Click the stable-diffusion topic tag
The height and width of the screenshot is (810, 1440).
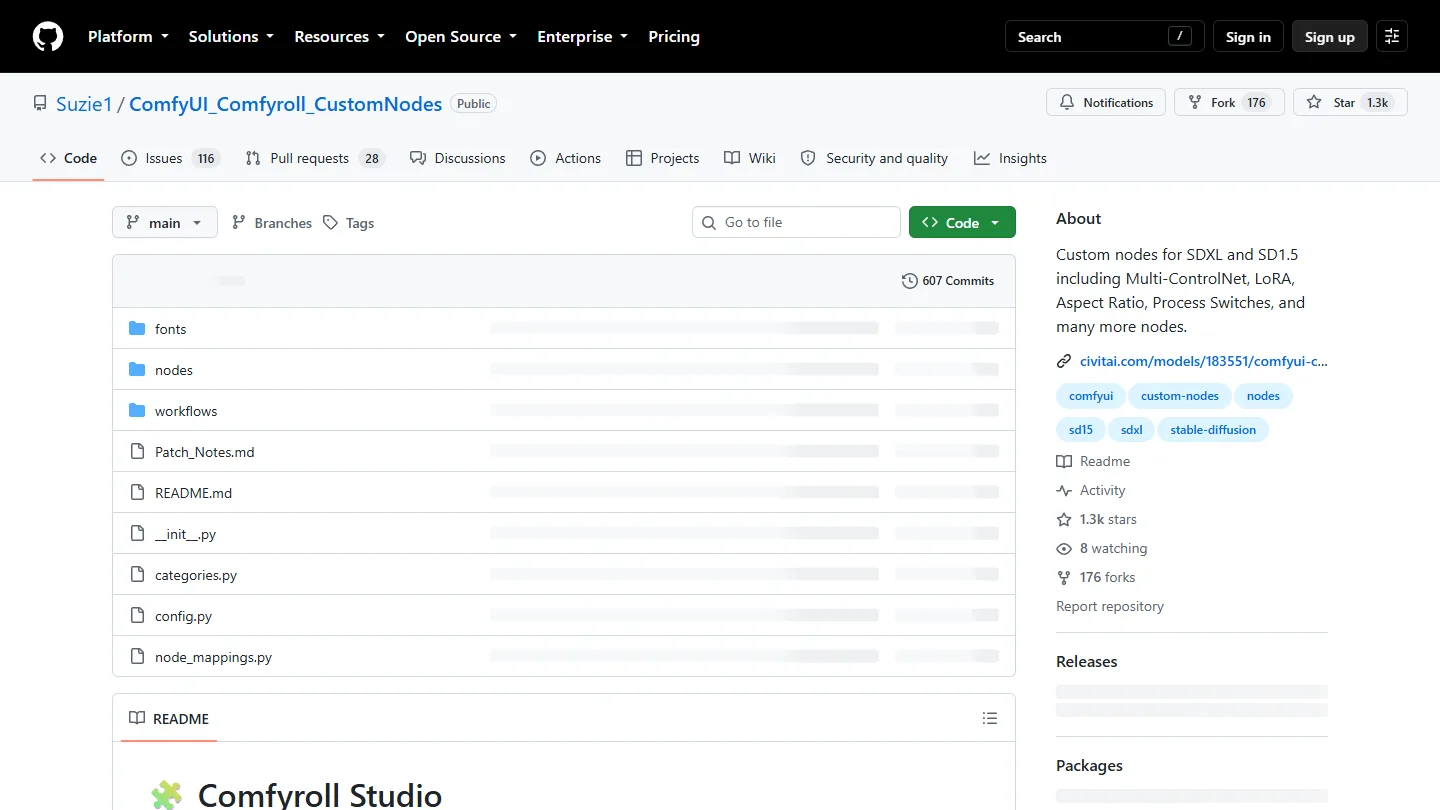click(1213, 430)
